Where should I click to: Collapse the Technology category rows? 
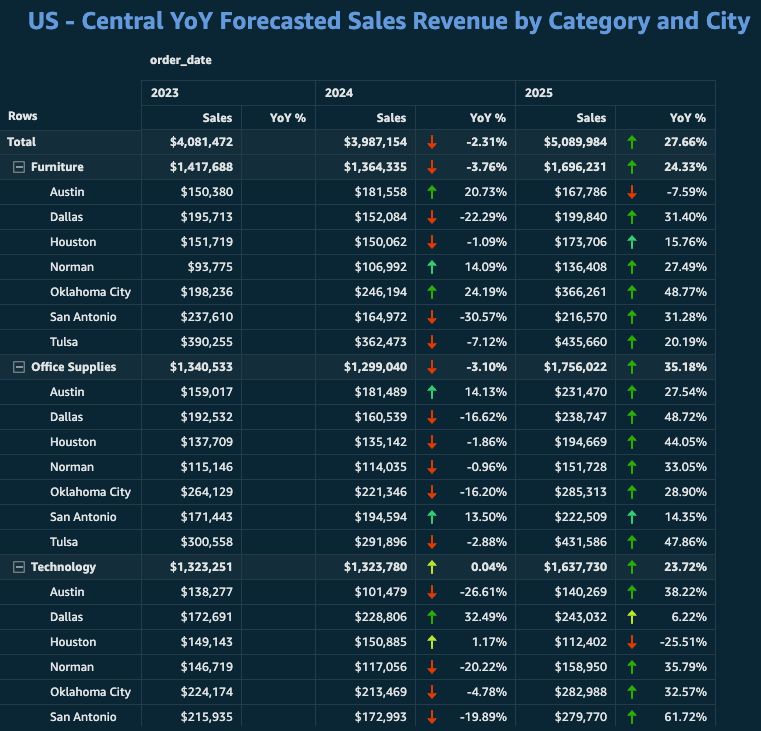coord(18,567)
